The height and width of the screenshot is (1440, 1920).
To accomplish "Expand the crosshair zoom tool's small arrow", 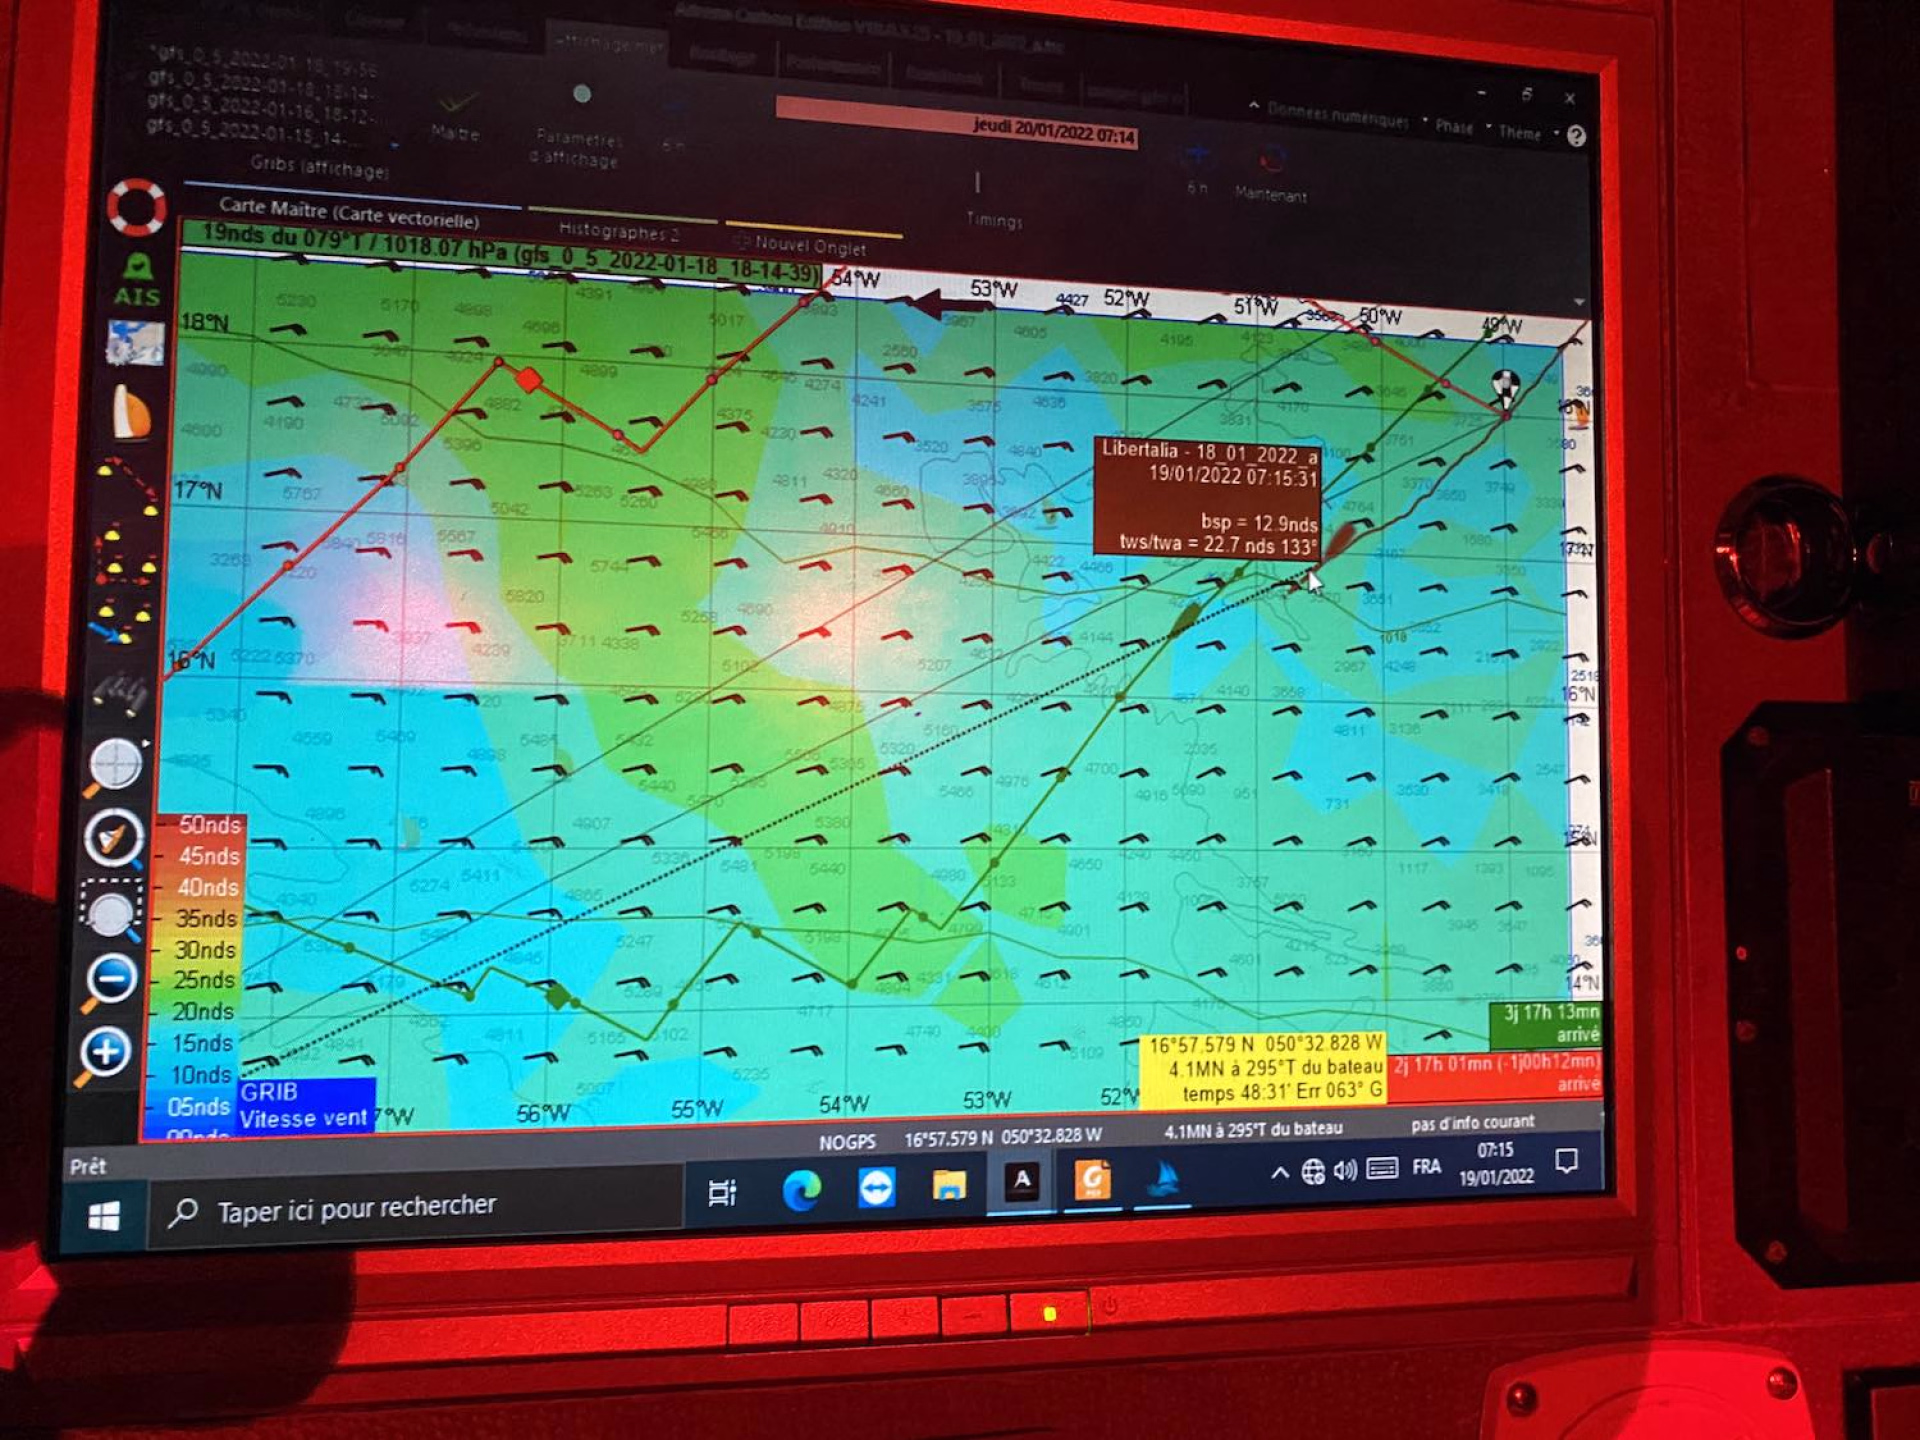I will (146, 744).
